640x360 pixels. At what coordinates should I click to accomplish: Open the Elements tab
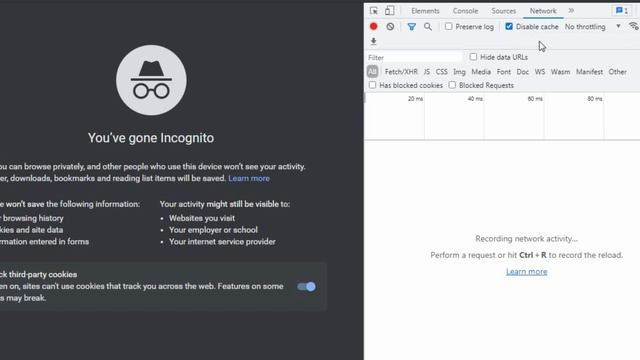tap(425, 11)
